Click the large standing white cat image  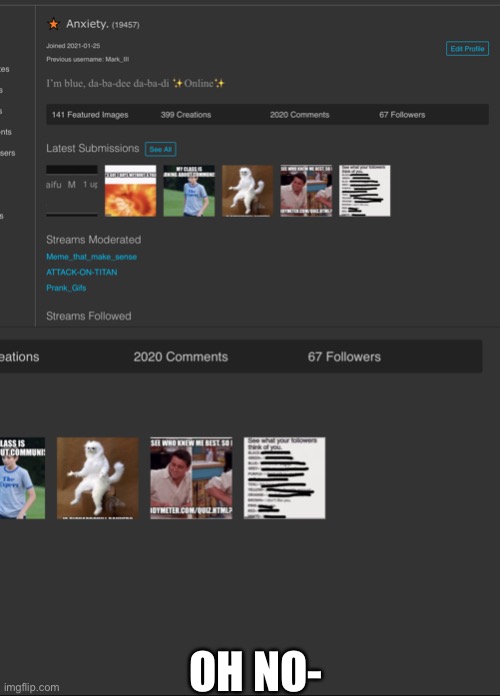[x=98, y=478]
